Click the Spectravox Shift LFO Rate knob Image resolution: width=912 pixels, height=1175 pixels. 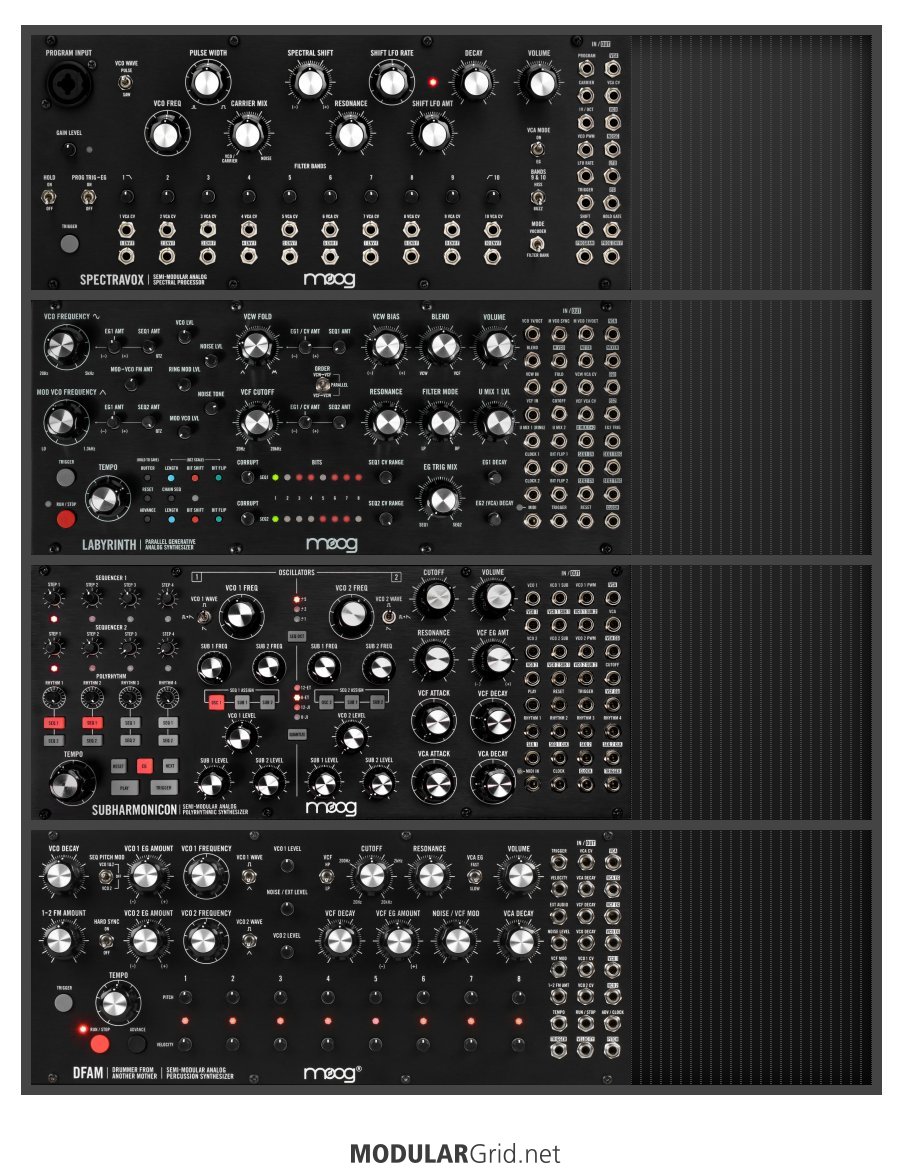pyautogui.click(x=392, y=82)
